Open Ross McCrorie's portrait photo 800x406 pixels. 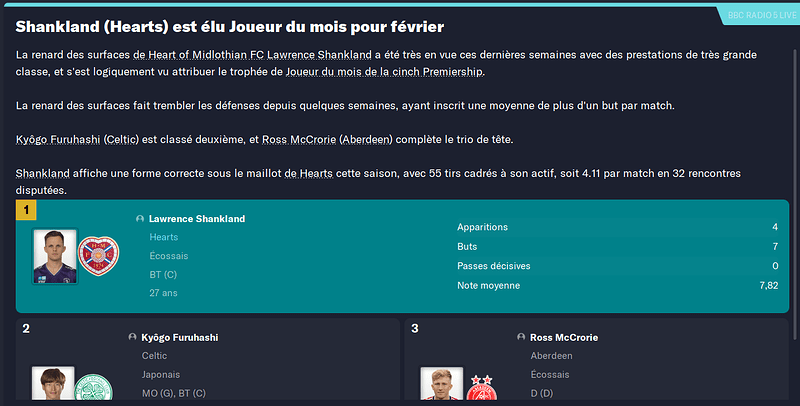(442, 384)
